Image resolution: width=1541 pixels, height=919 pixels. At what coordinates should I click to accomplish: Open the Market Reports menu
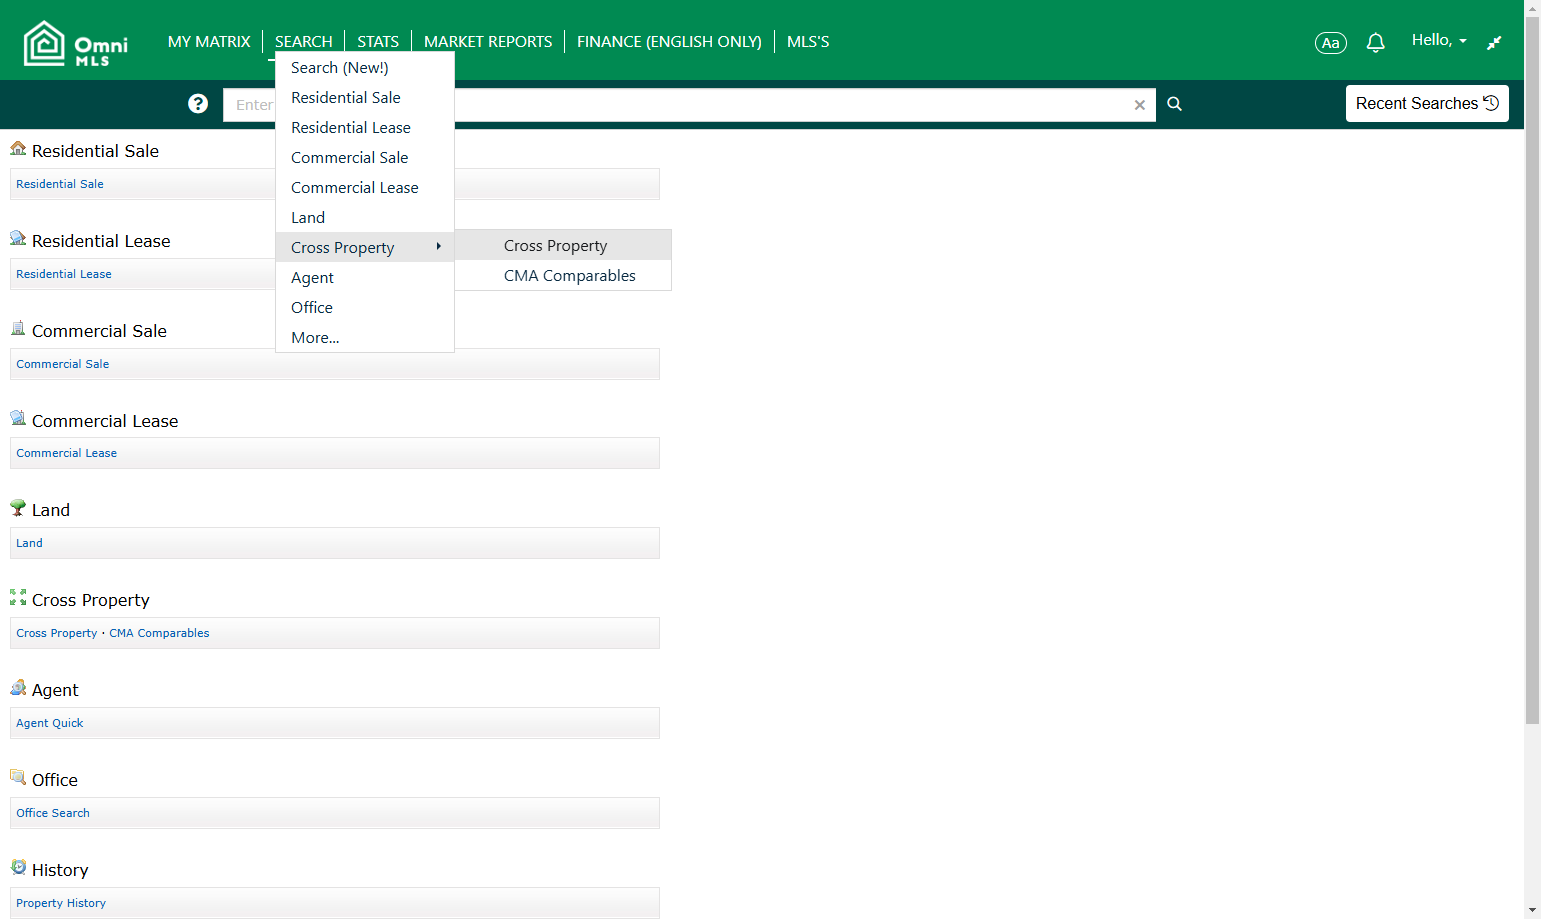click(x=488, y=42)
